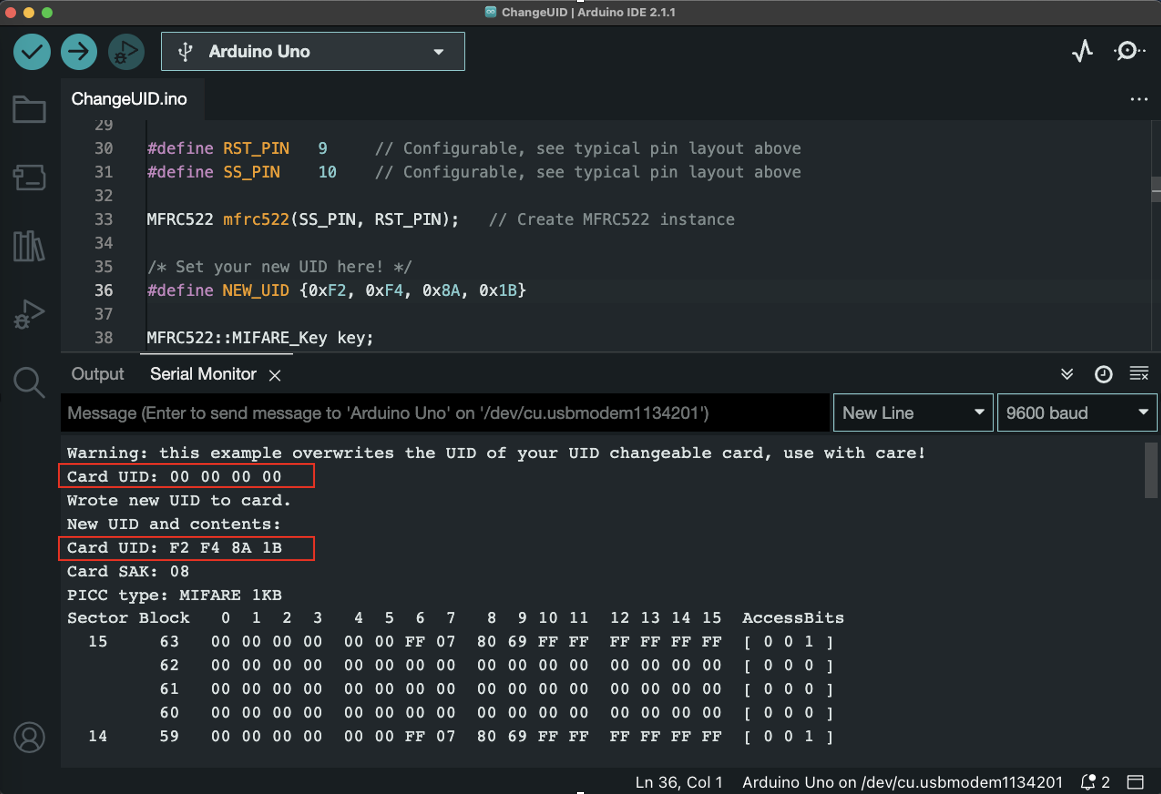Open the New Line line-ending dropdown
Image resolution: width=1161 pixels, height=794 pixels.
tap(913, 413)
